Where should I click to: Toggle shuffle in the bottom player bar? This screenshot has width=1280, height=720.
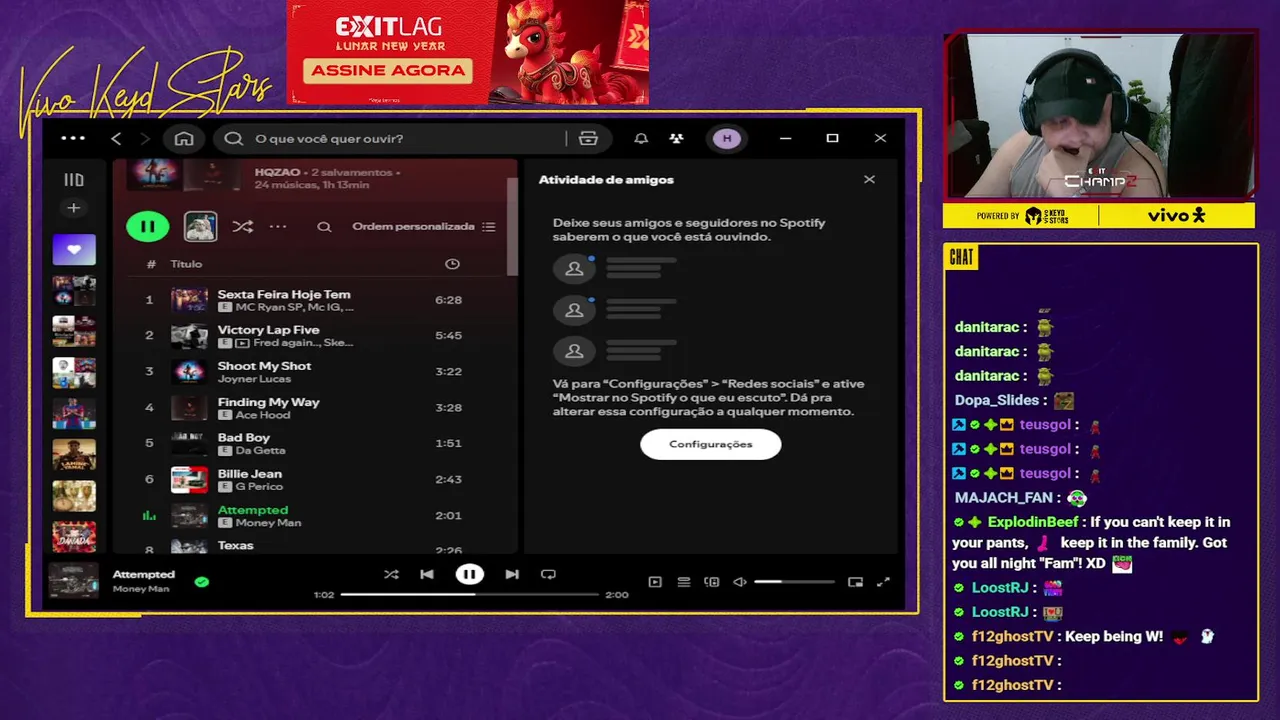point(391,574)
